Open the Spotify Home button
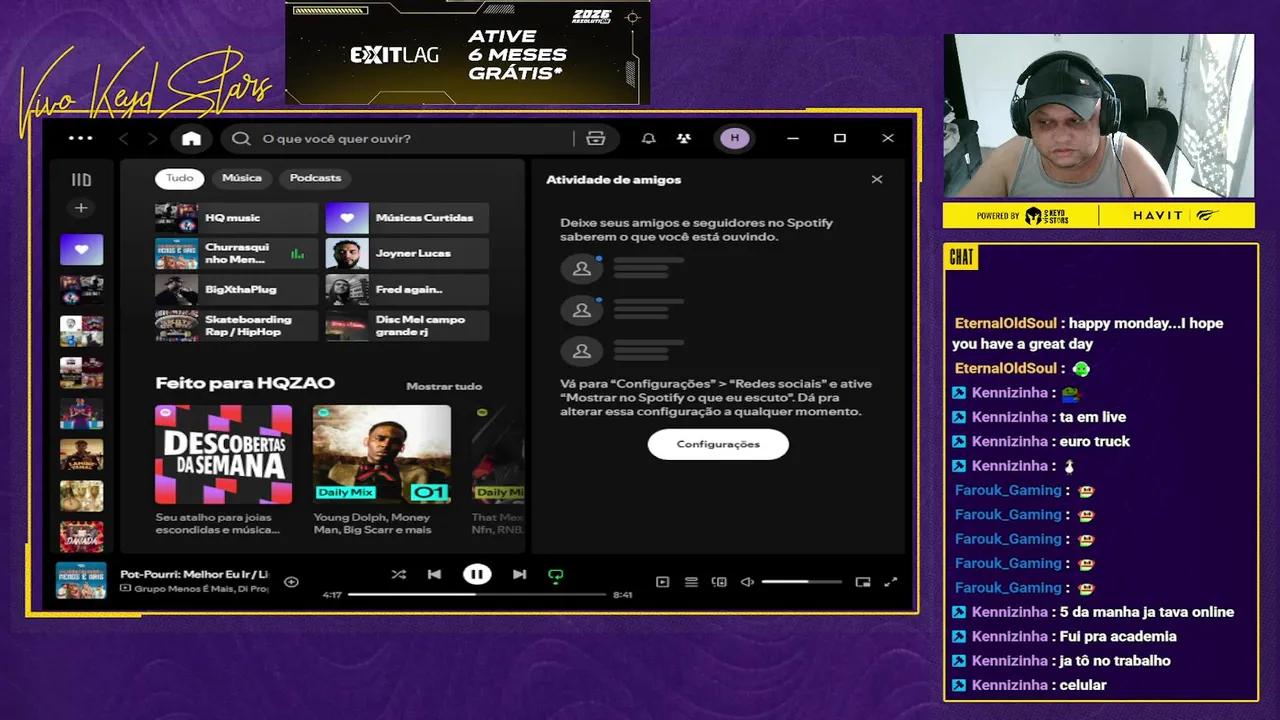Viewport: 1280px width, 720px height. [191, 139]
